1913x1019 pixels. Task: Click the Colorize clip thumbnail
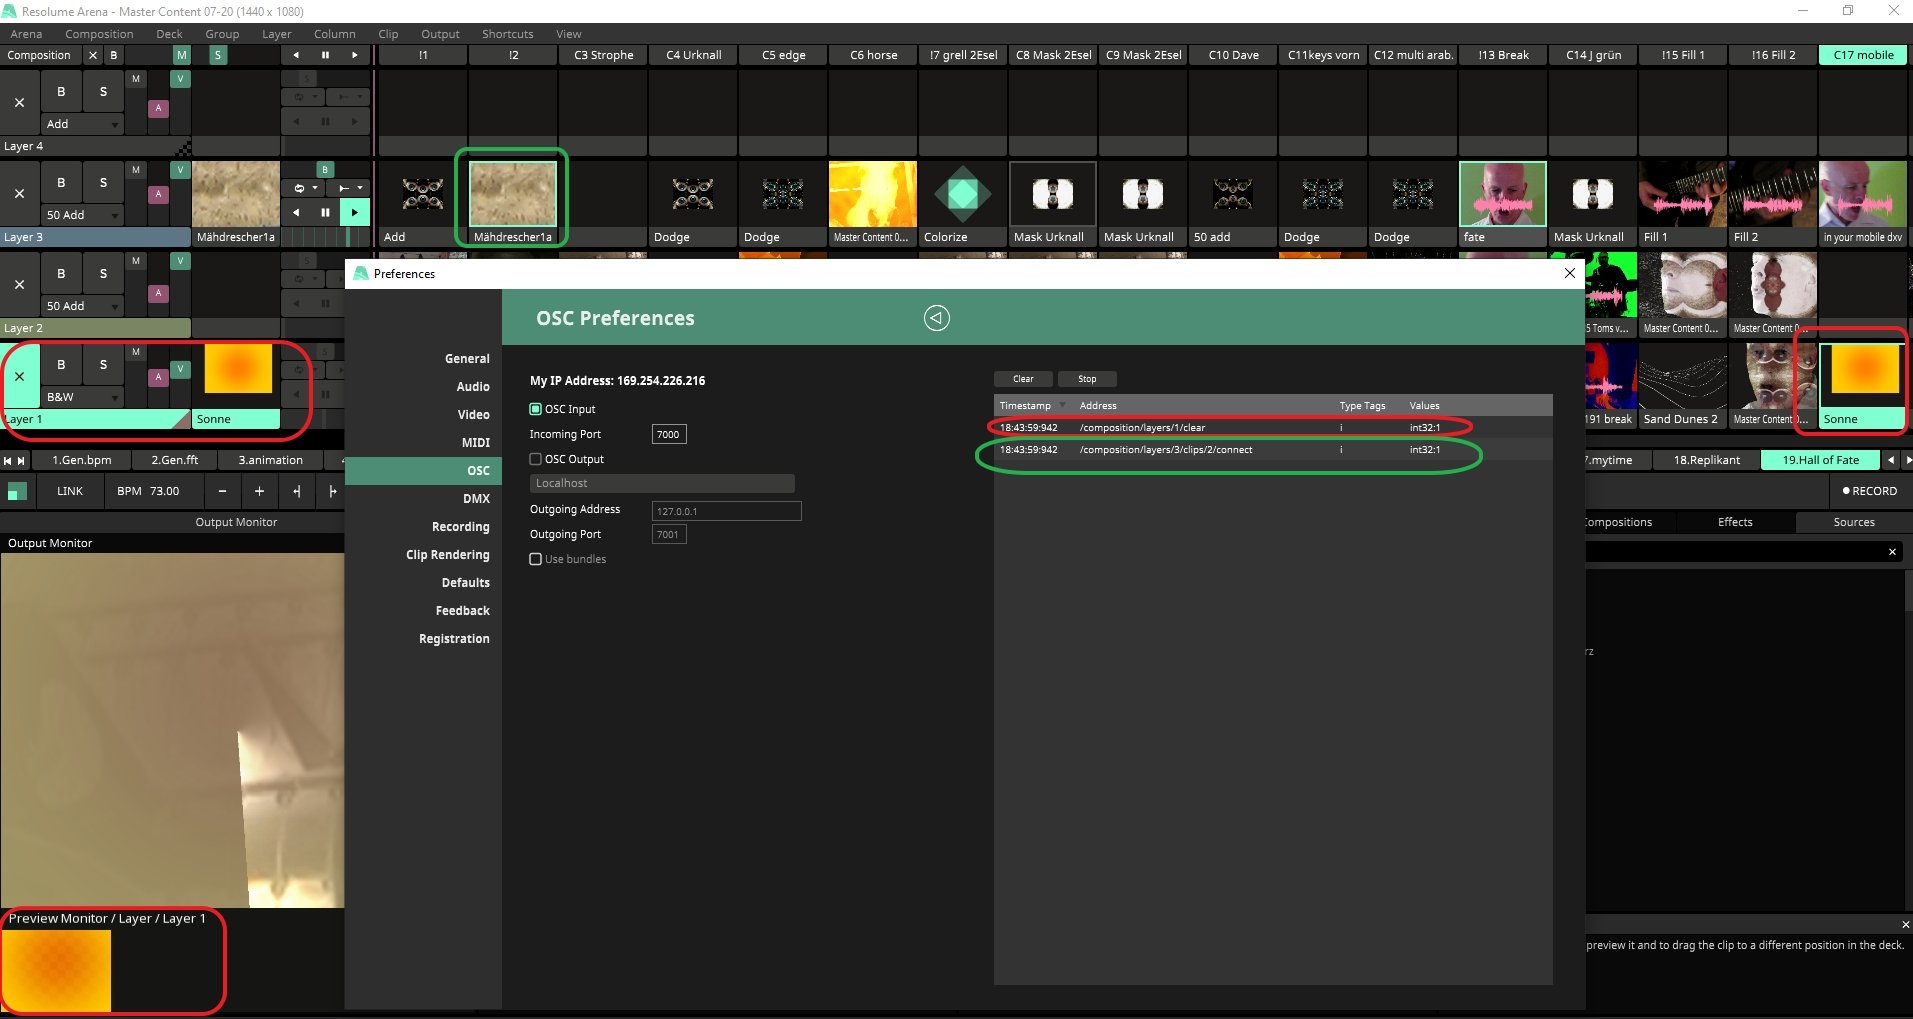click(962, 195)
